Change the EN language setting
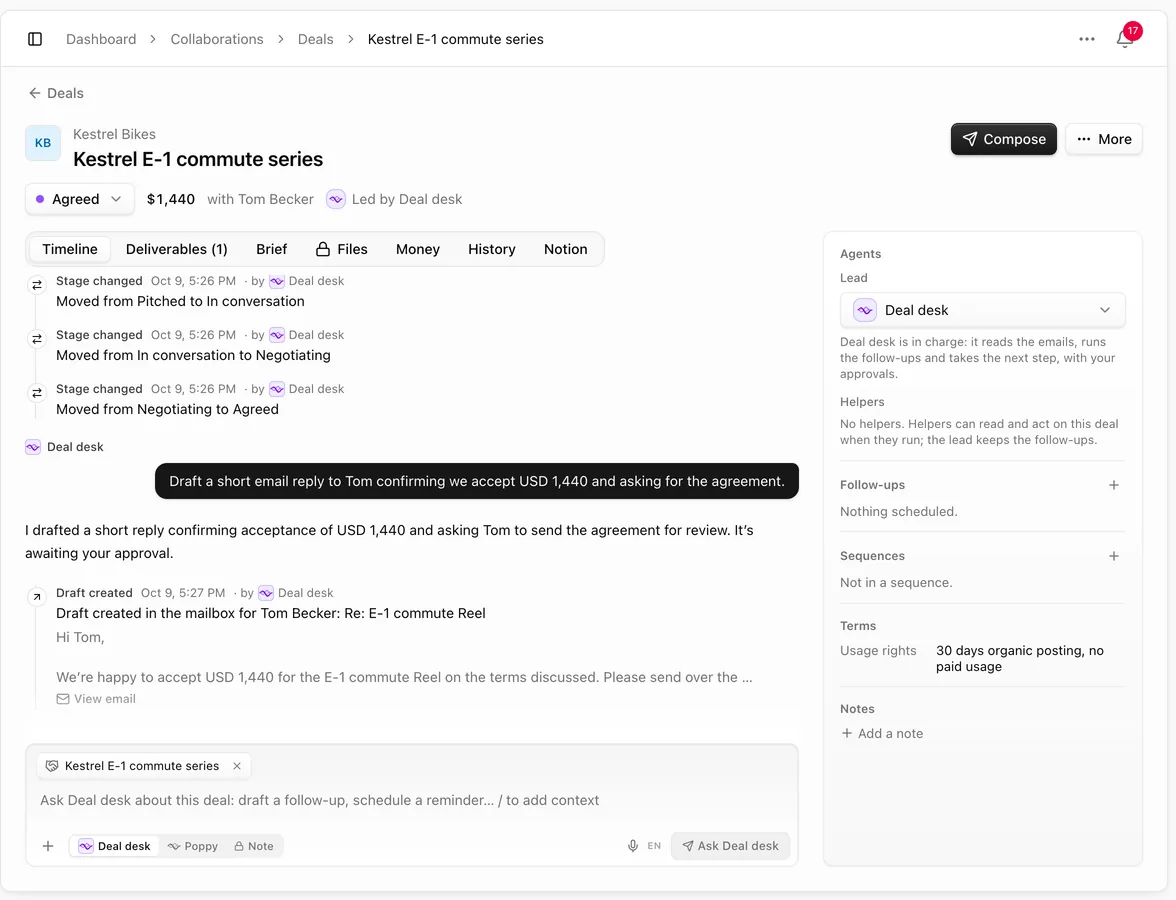Viewport: 1176px width, 900px height. click(654, 846)
